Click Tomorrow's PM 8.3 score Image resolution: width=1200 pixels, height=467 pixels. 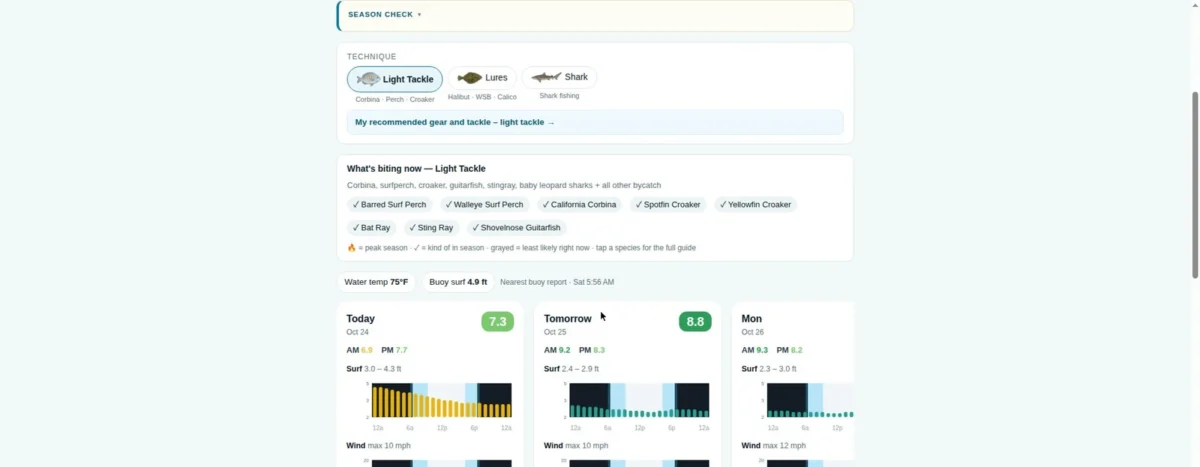593,350
